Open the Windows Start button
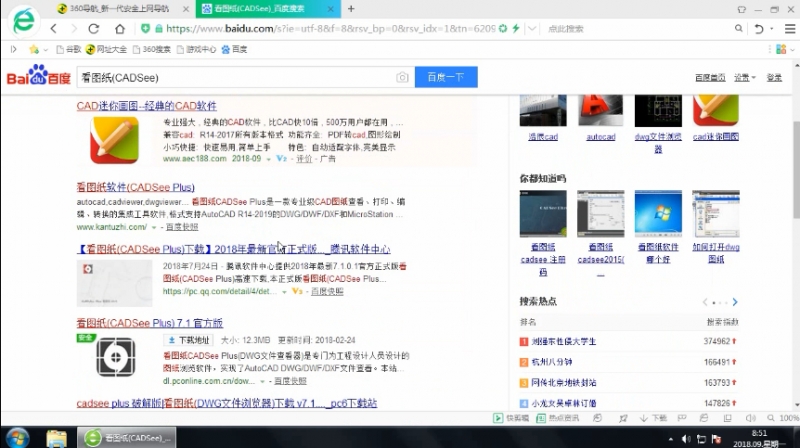Viewport: 800px width, 448px height. [17, 438]
